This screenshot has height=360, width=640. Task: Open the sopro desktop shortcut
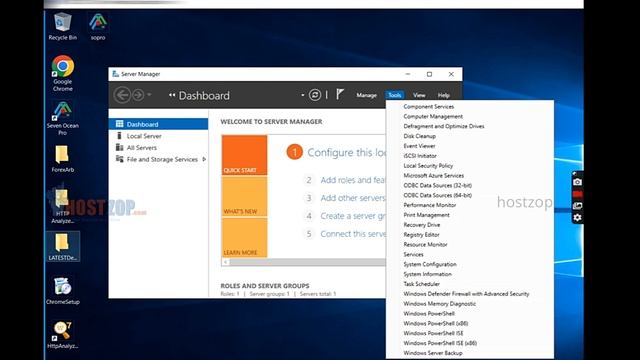tap(98, 27)
